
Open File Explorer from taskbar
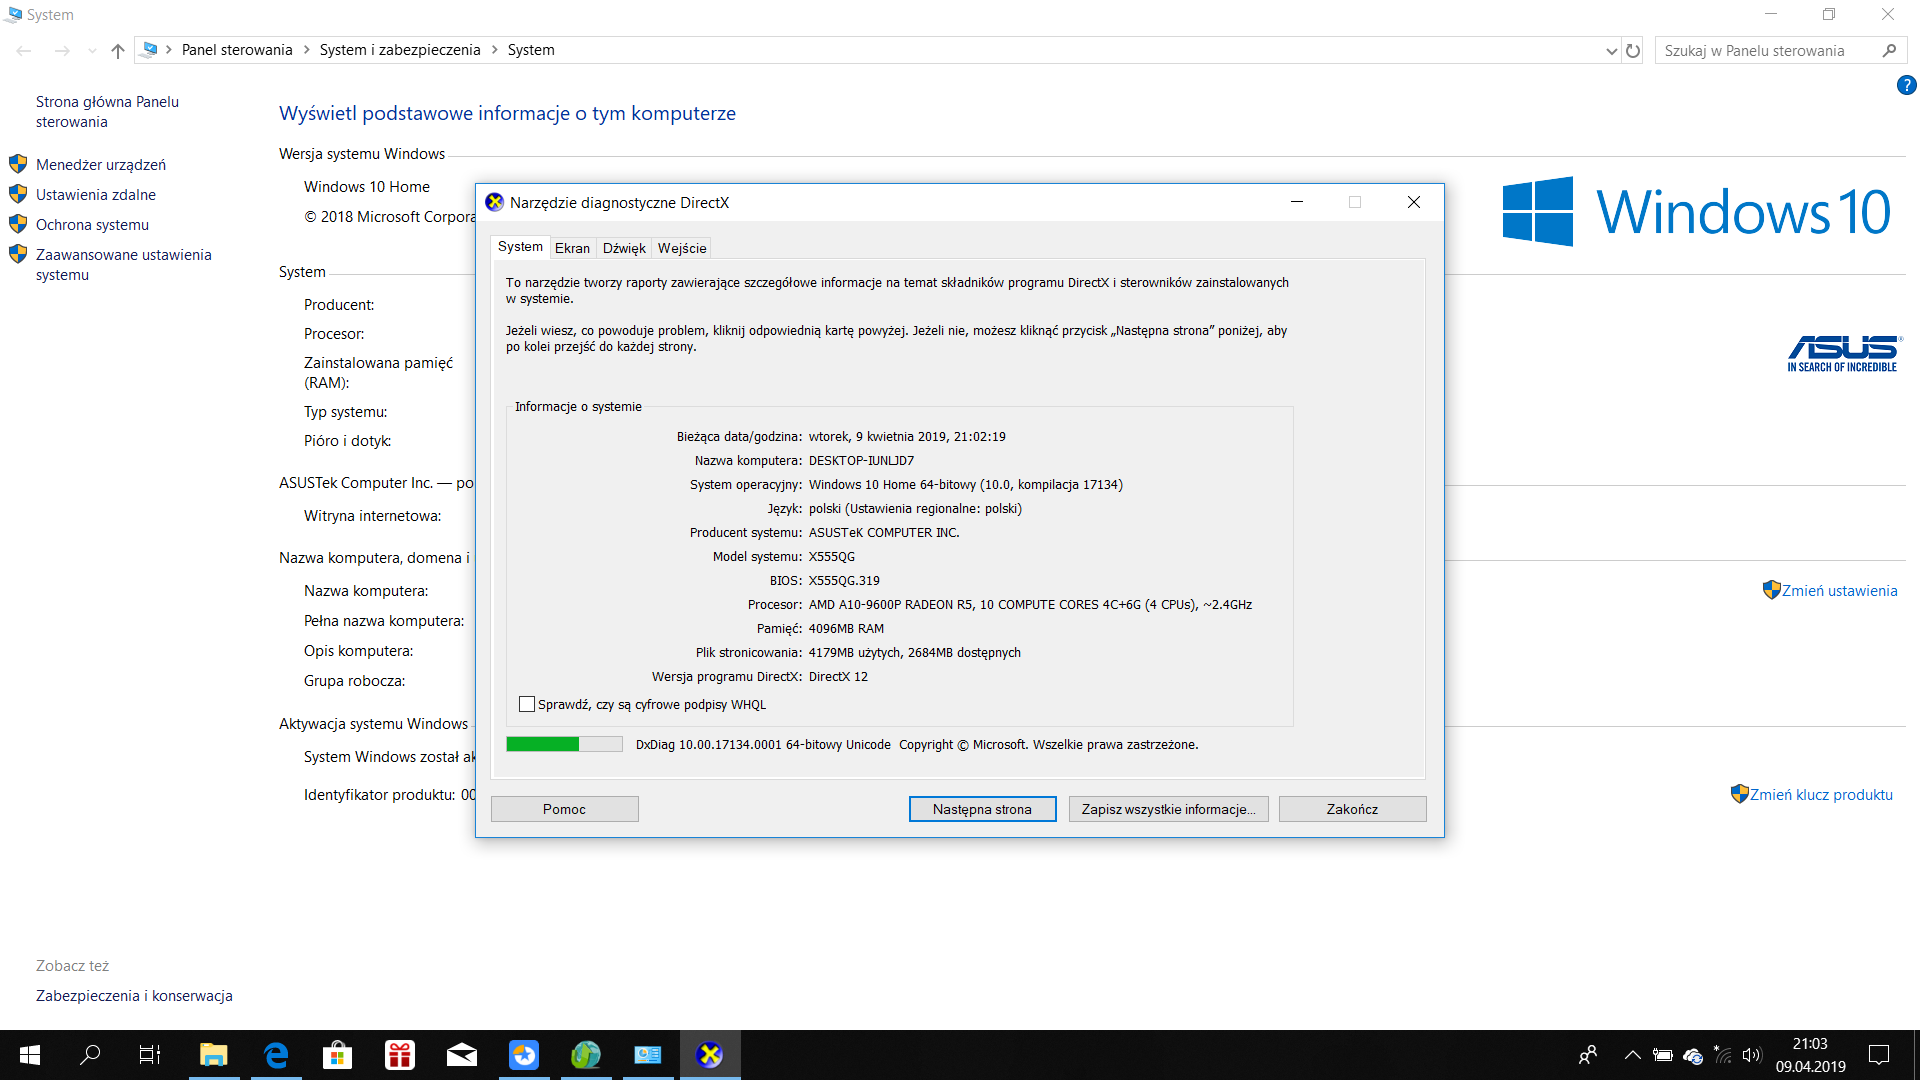click(x=214, y=1055)
